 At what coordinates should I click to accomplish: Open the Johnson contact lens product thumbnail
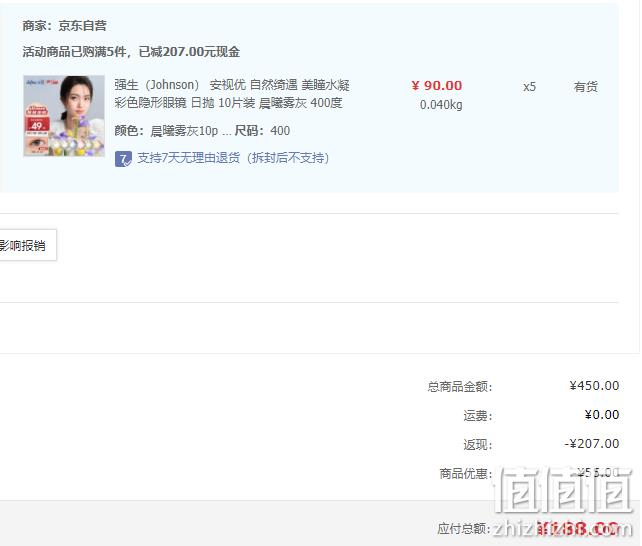[x=64, y=116]
